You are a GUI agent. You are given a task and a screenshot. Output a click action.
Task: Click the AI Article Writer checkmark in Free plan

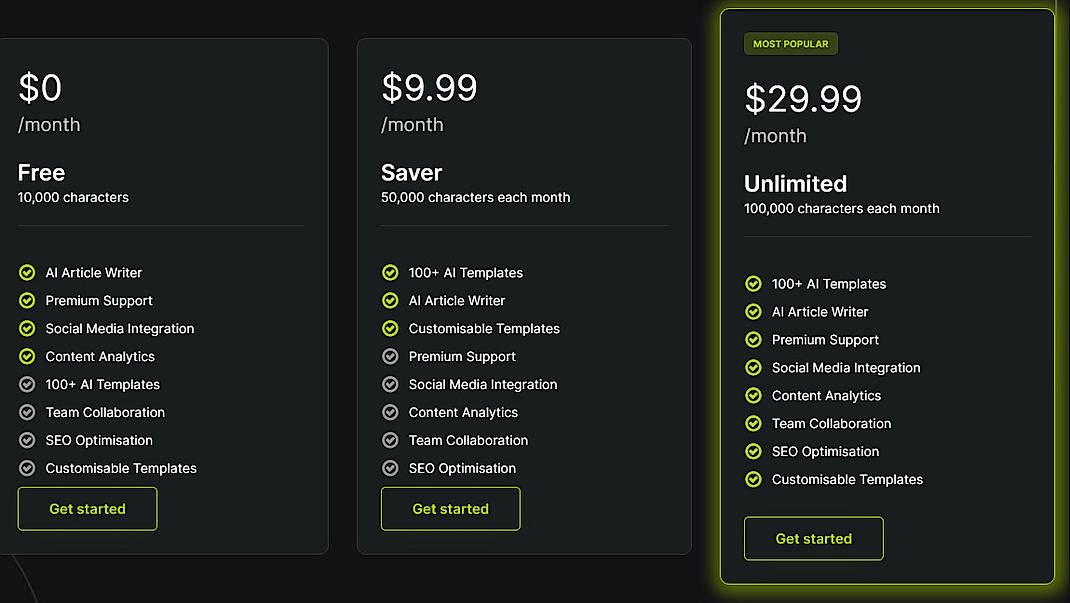point(26,272)
